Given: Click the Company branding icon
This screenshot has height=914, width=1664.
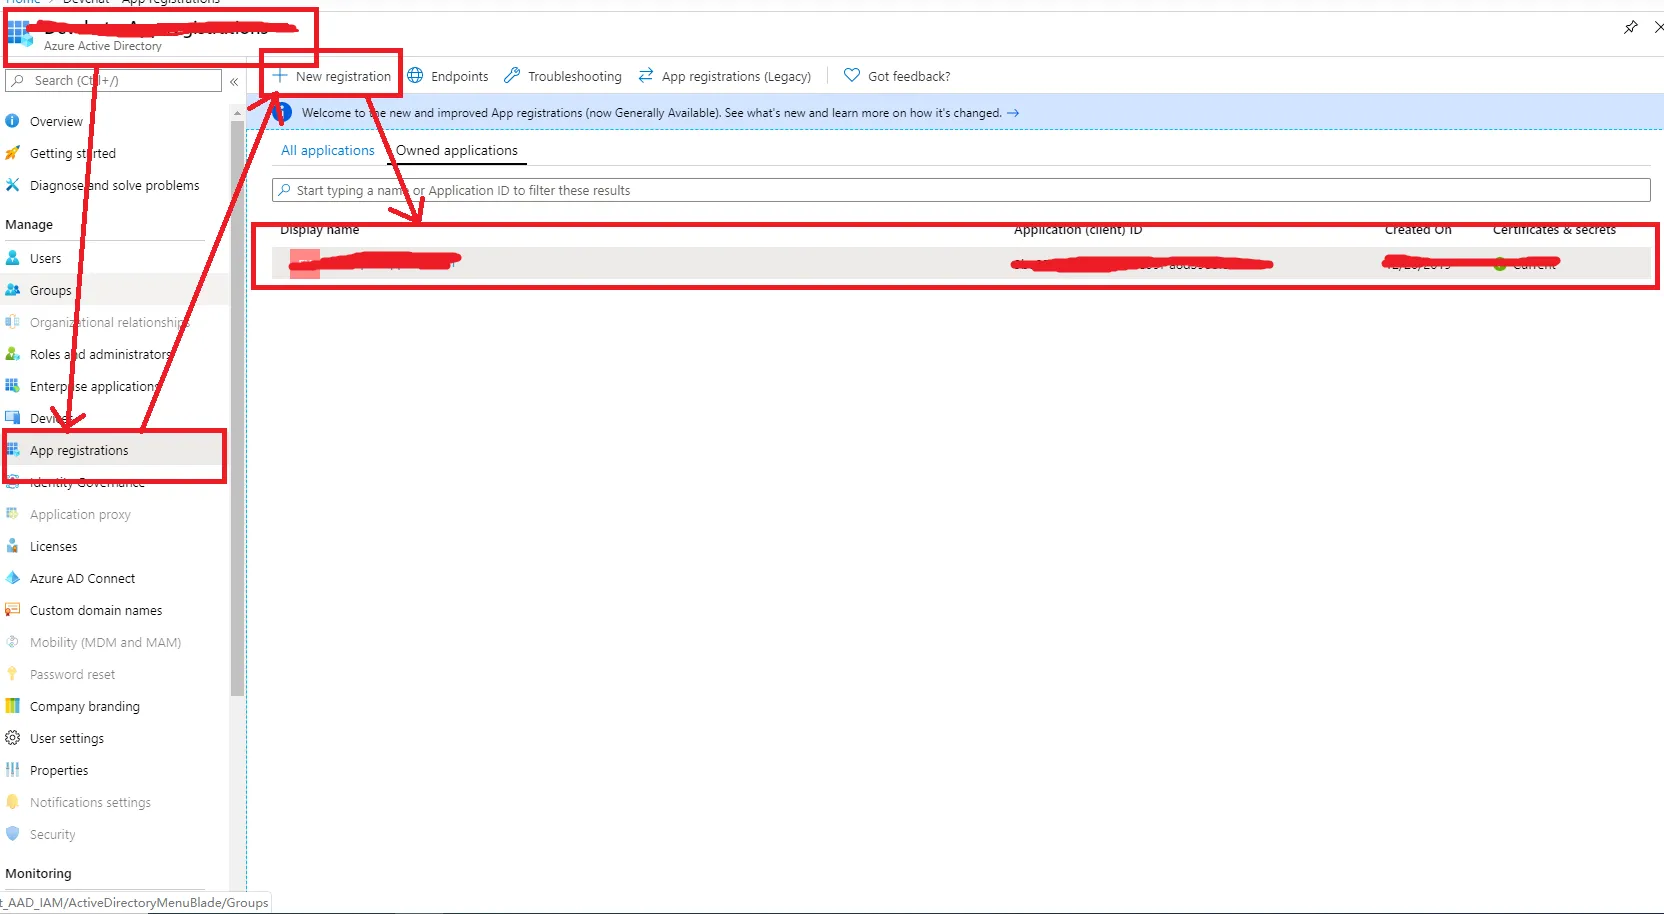Looking at the screenshot, I should tap(12, 706).
